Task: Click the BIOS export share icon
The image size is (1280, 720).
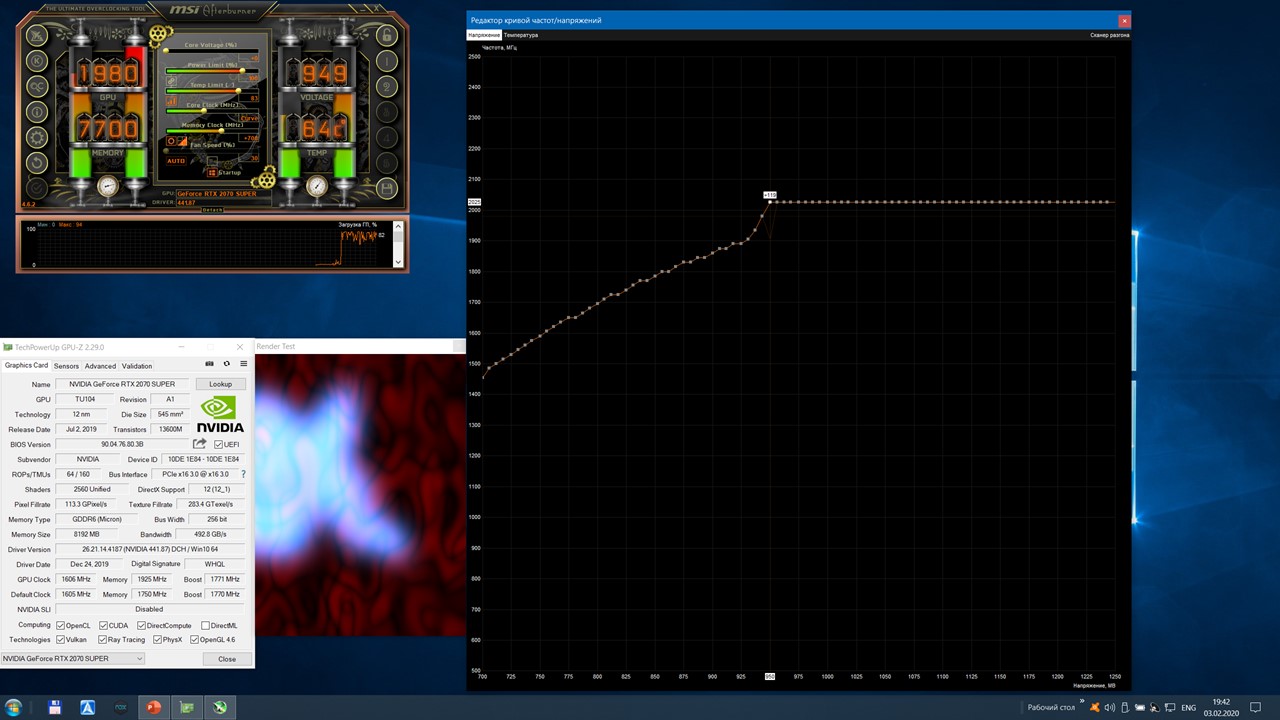Action: point(200,444)
